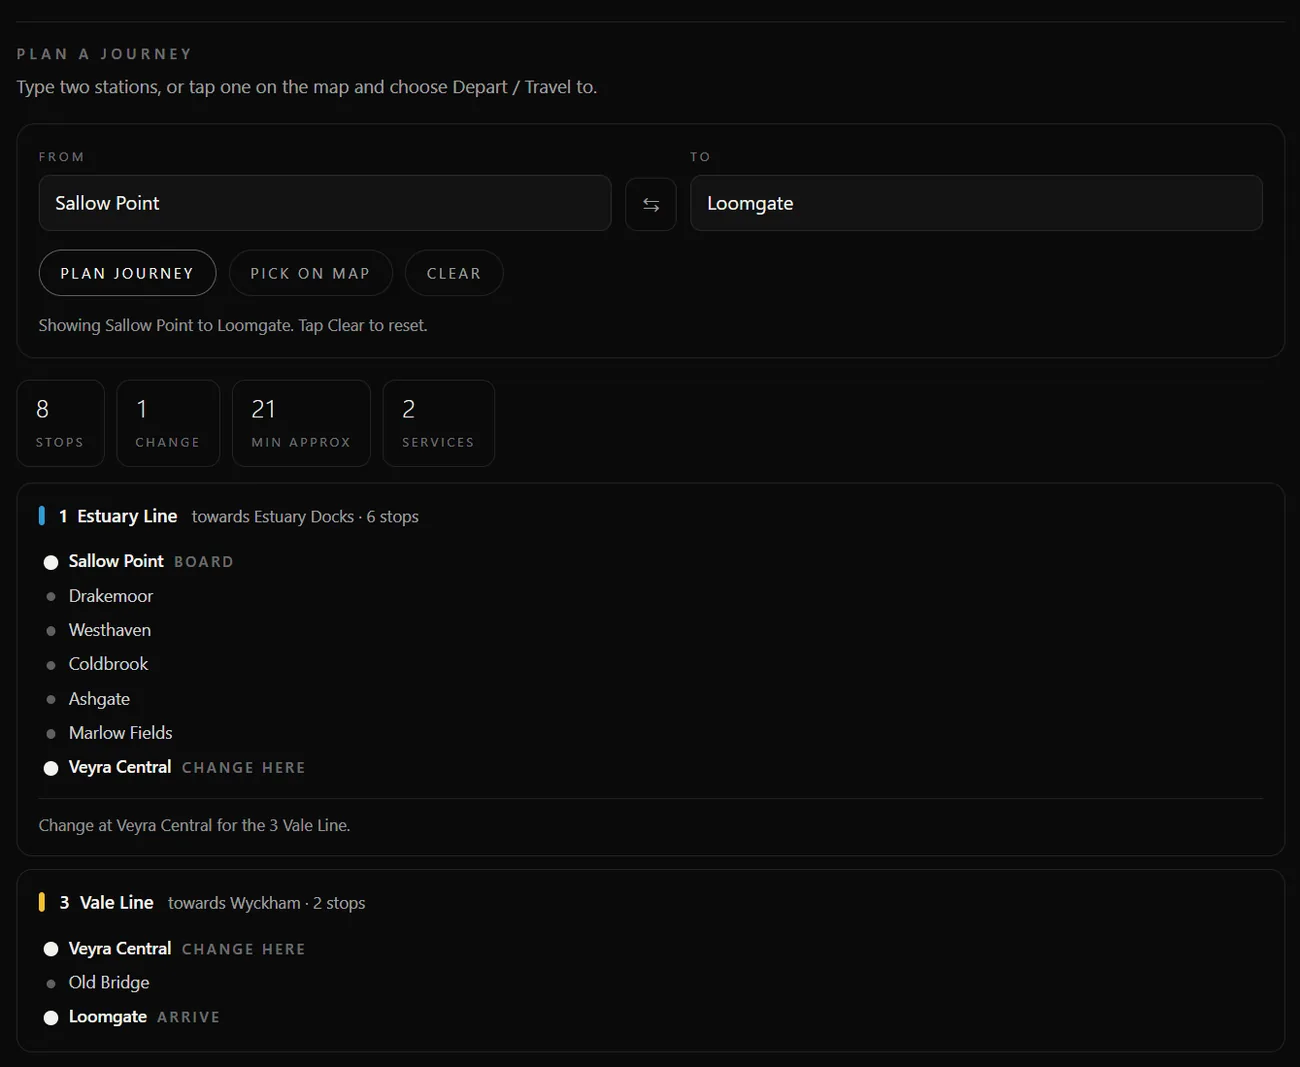Click the Showing Sallow Point to Loomgate status
The image size is (1300, 1067).
[233, 325]
